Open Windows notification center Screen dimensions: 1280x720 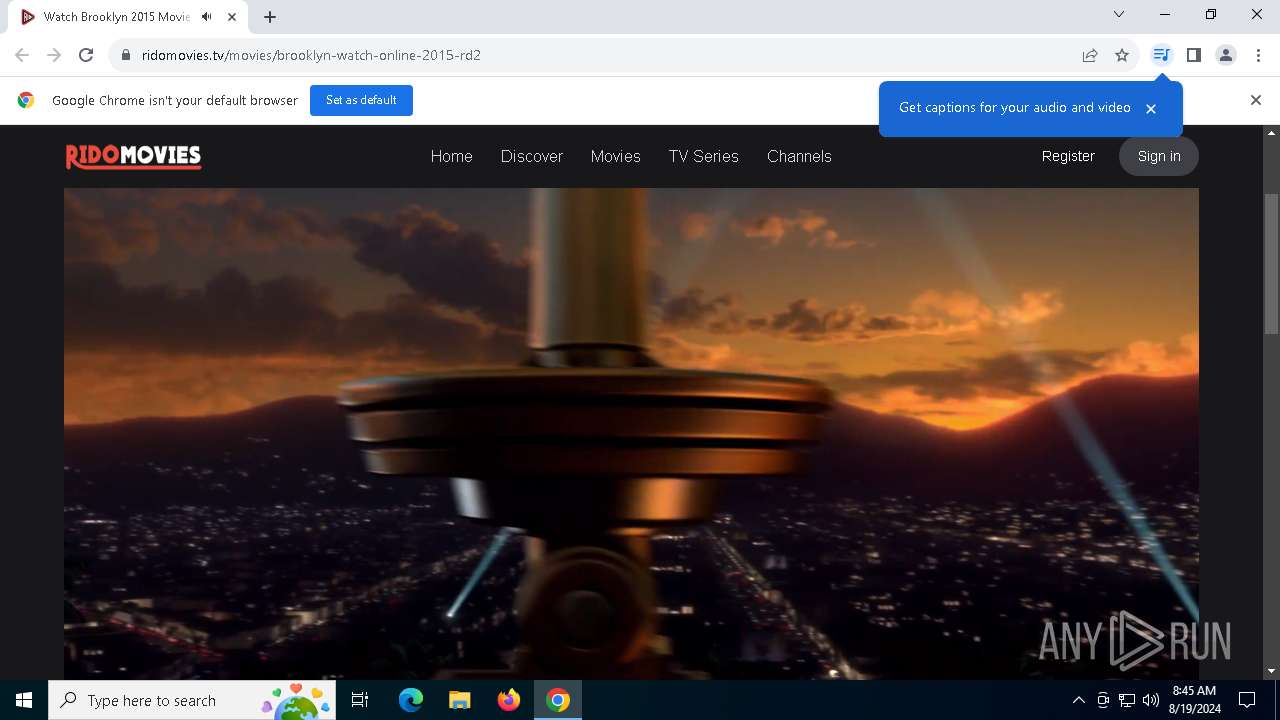[x=1247, y=700]
